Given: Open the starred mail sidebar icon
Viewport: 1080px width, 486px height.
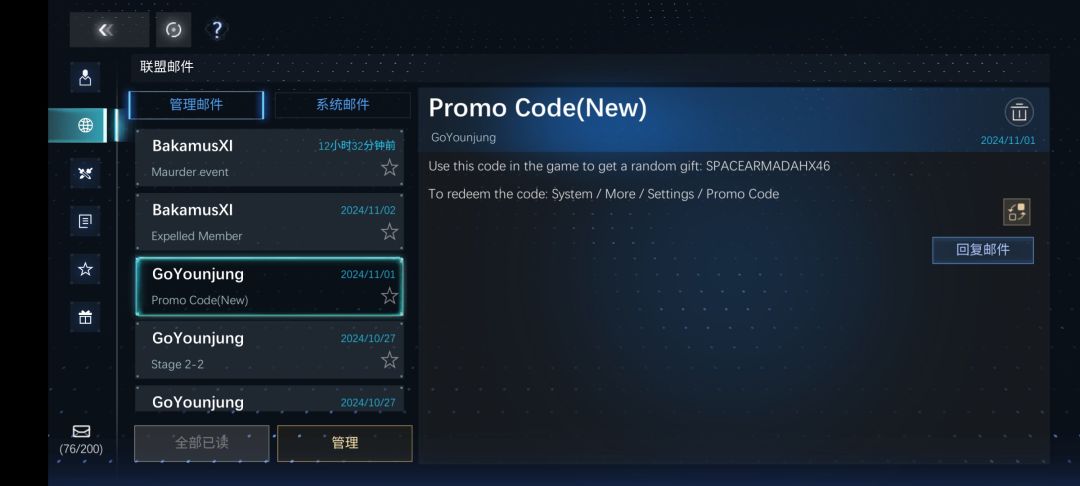Looking at the screenshot, I should 85,269.
